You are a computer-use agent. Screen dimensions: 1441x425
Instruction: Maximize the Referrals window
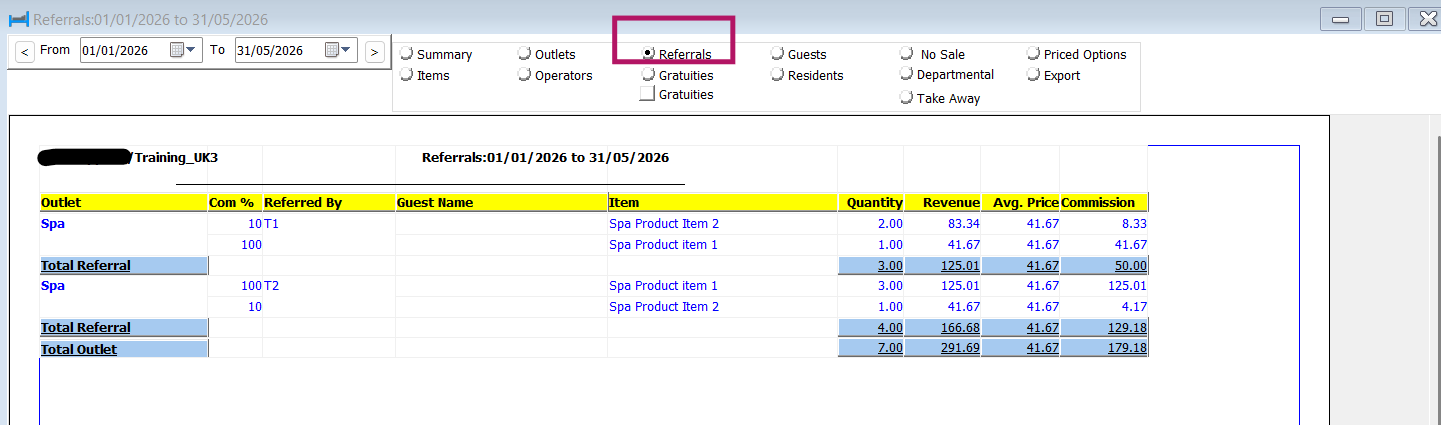click(1385, 19)
